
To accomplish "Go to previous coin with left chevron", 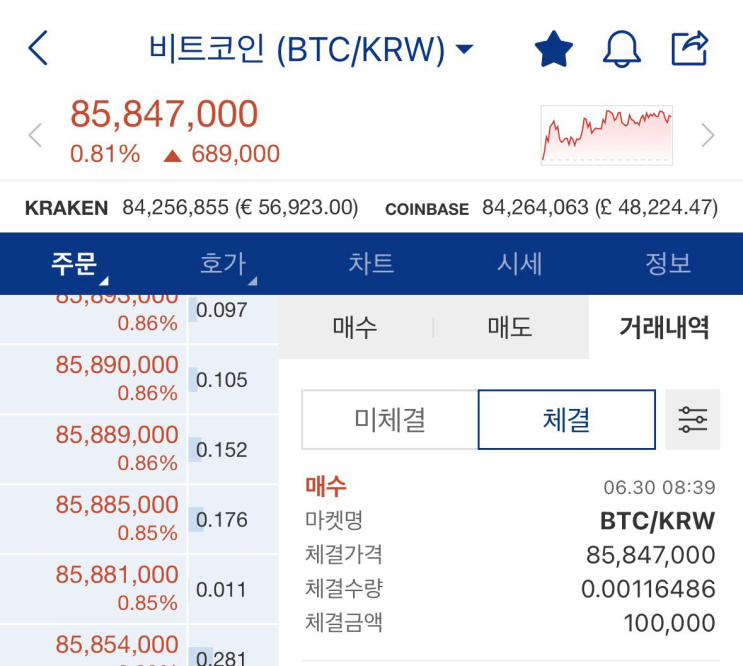I will tap(35, 135).
